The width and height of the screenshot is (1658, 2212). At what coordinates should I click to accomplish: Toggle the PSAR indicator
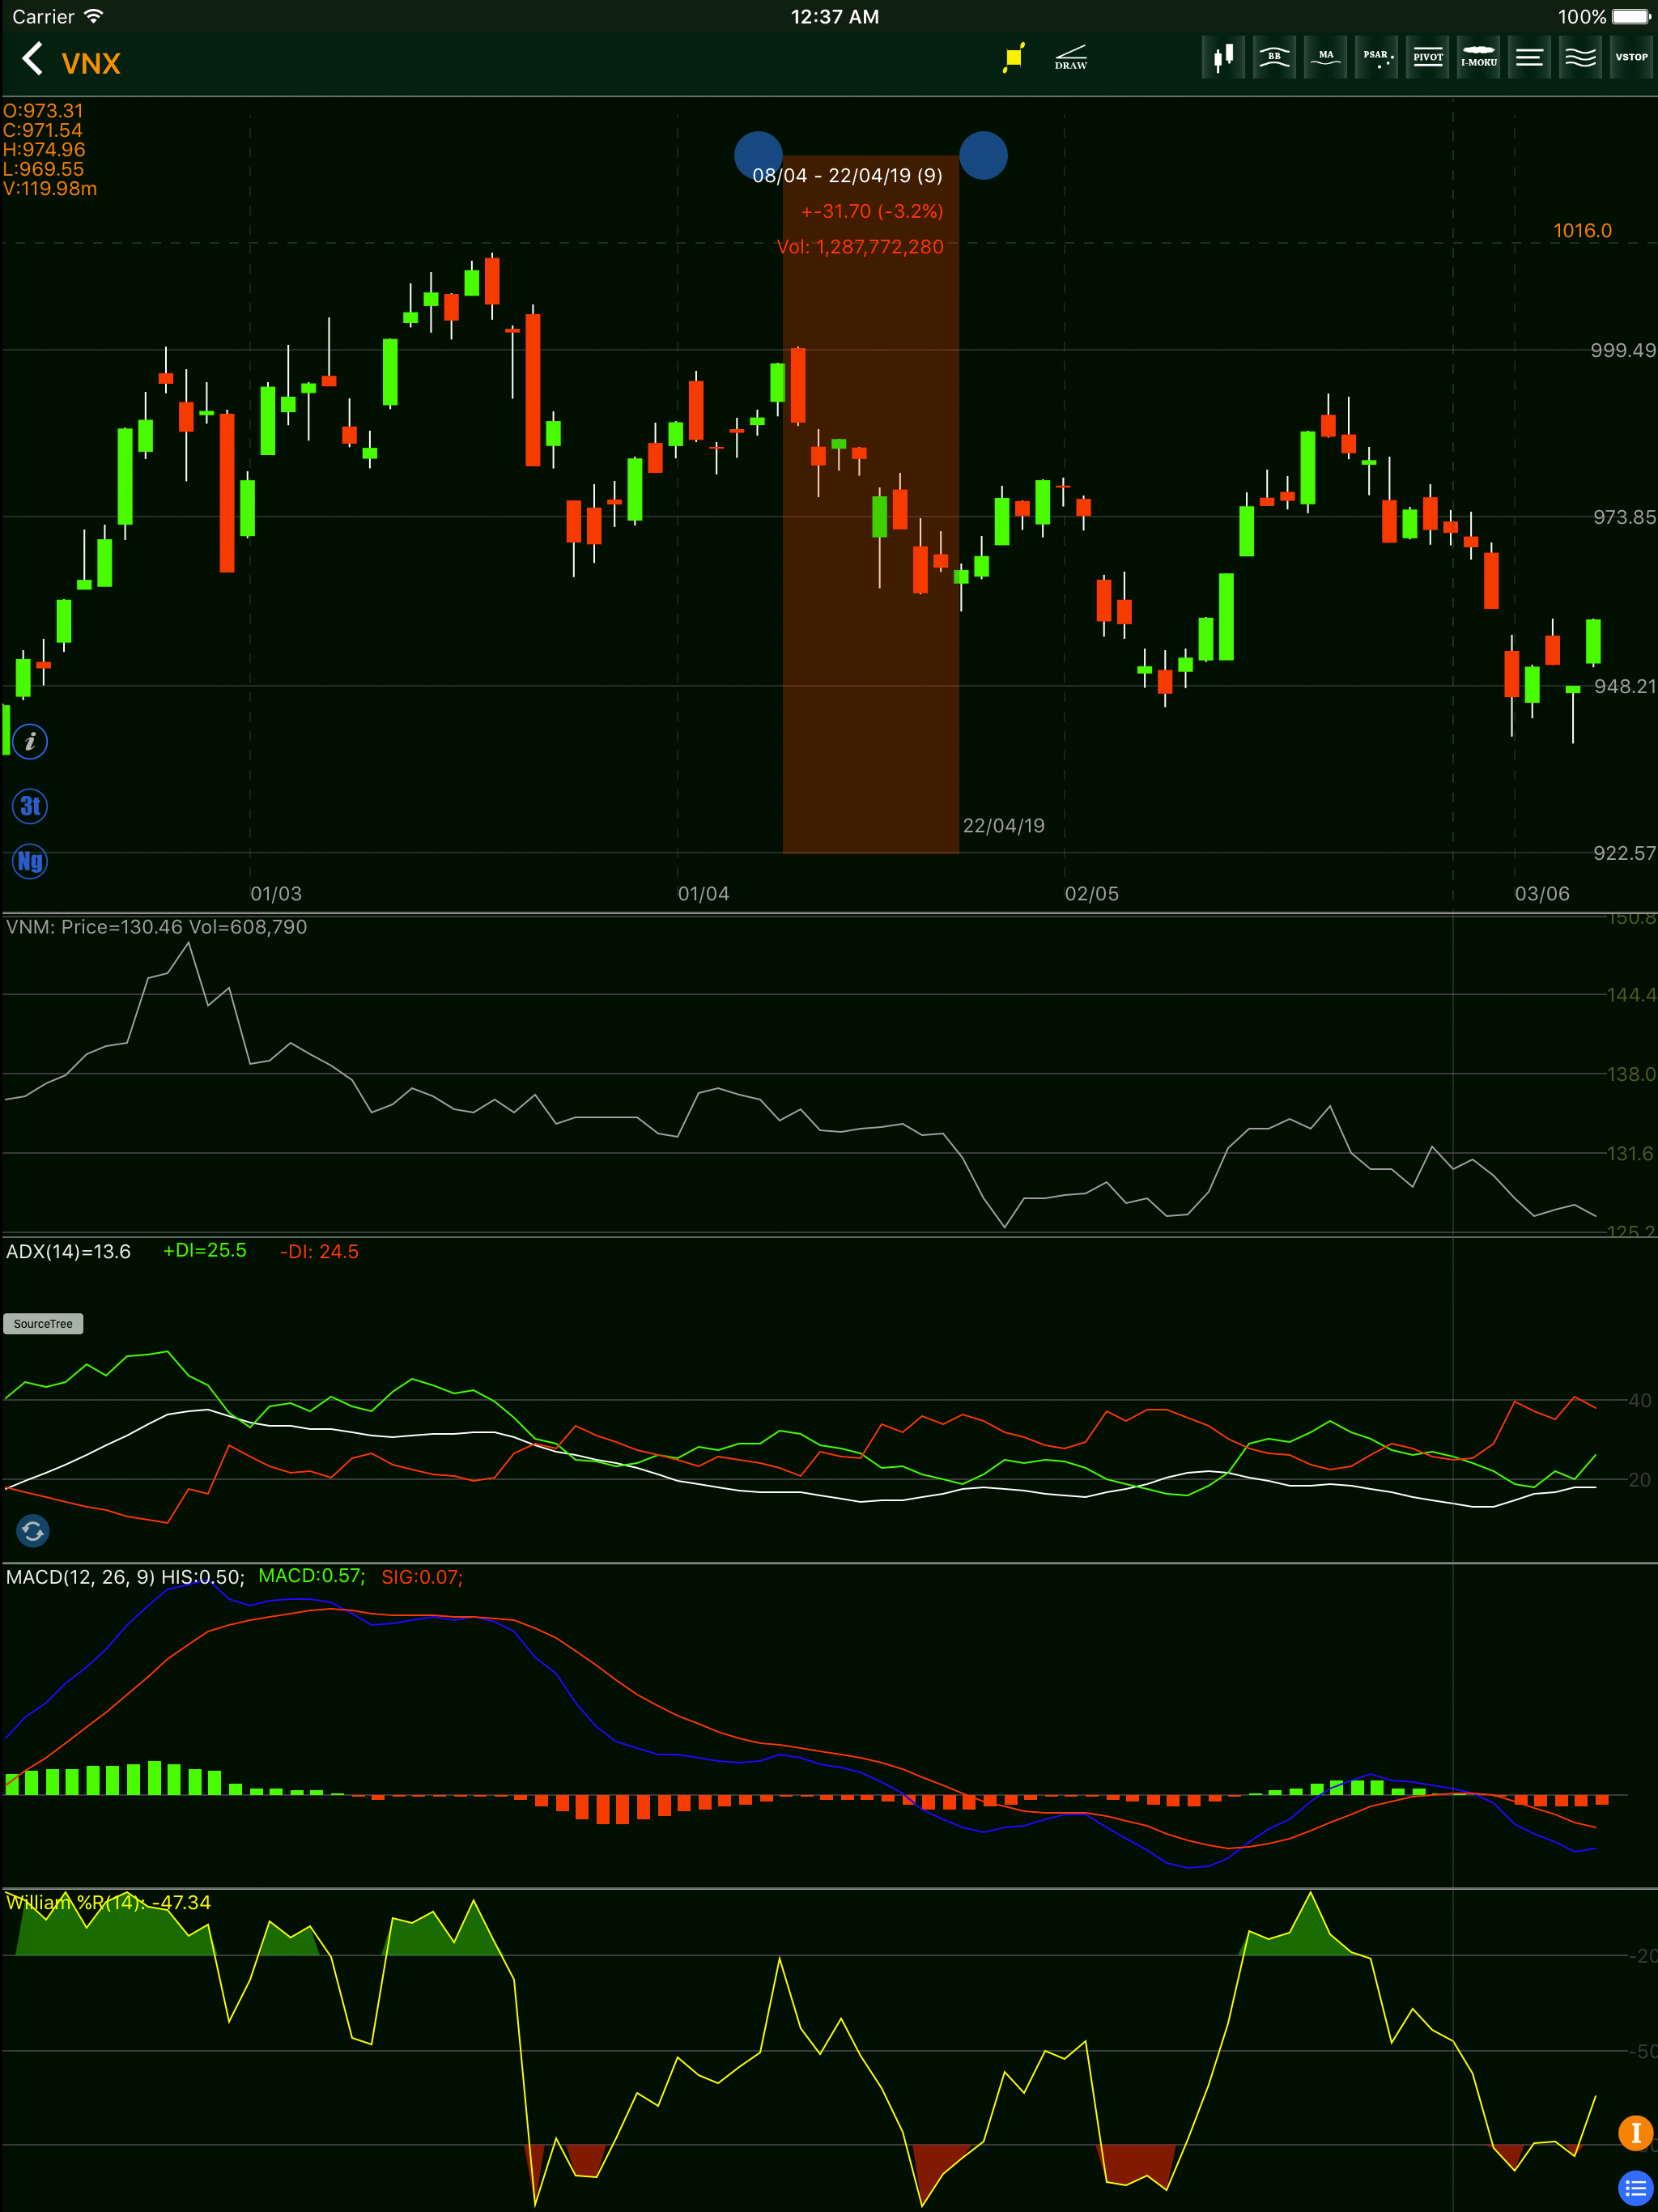click(1376, 57)
